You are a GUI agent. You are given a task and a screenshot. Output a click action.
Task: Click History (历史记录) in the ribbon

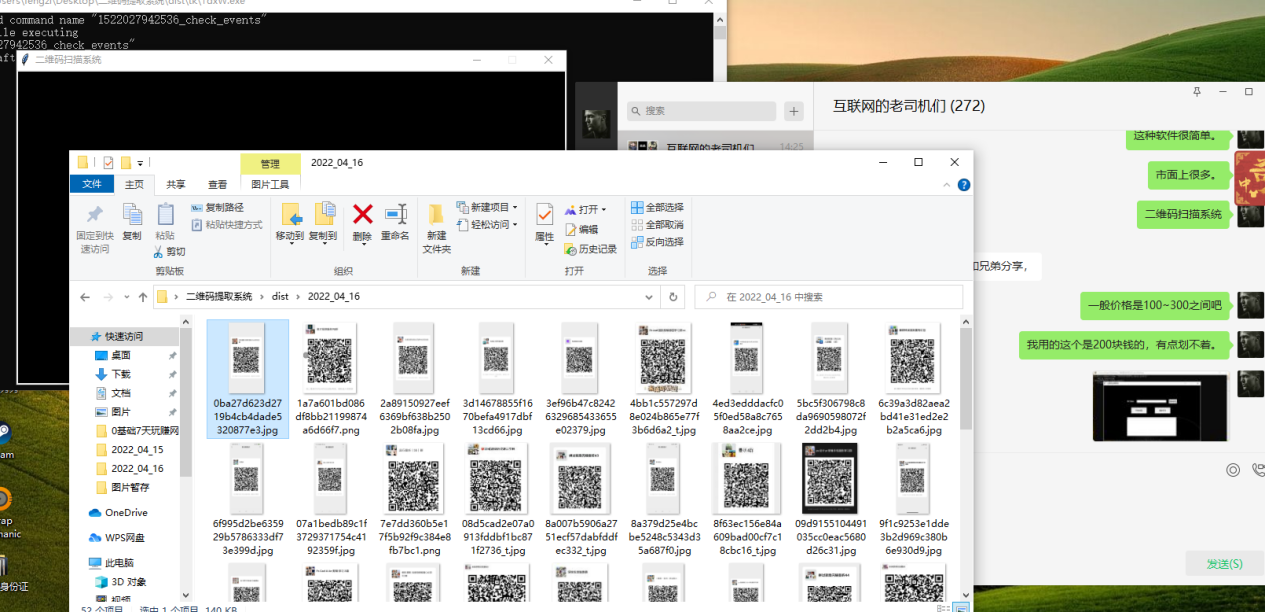coord(591,248)
